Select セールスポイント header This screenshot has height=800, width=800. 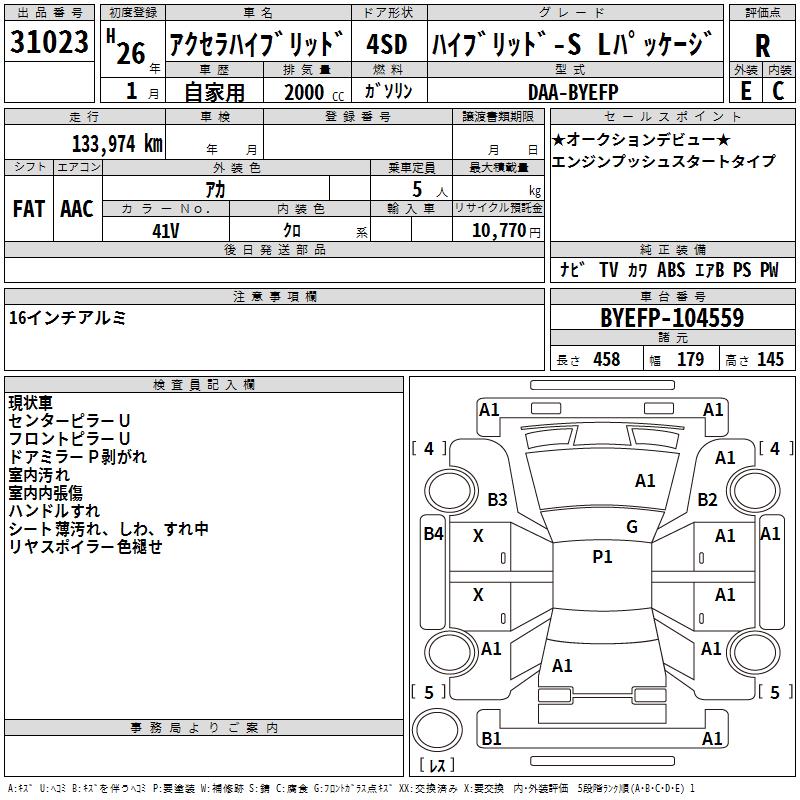pyautogui.click(x=672, y=116)
